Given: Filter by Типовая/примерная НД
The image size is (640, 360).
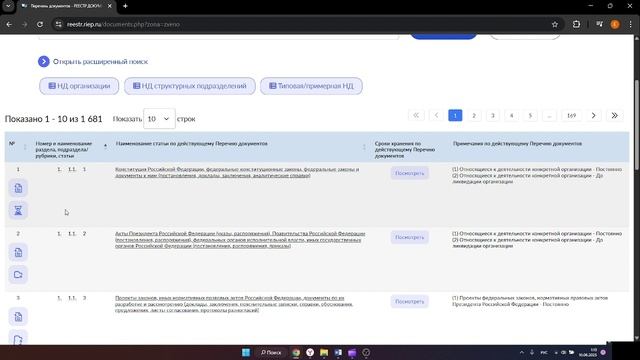Looking at the screenshot, I should coord(311,86).
